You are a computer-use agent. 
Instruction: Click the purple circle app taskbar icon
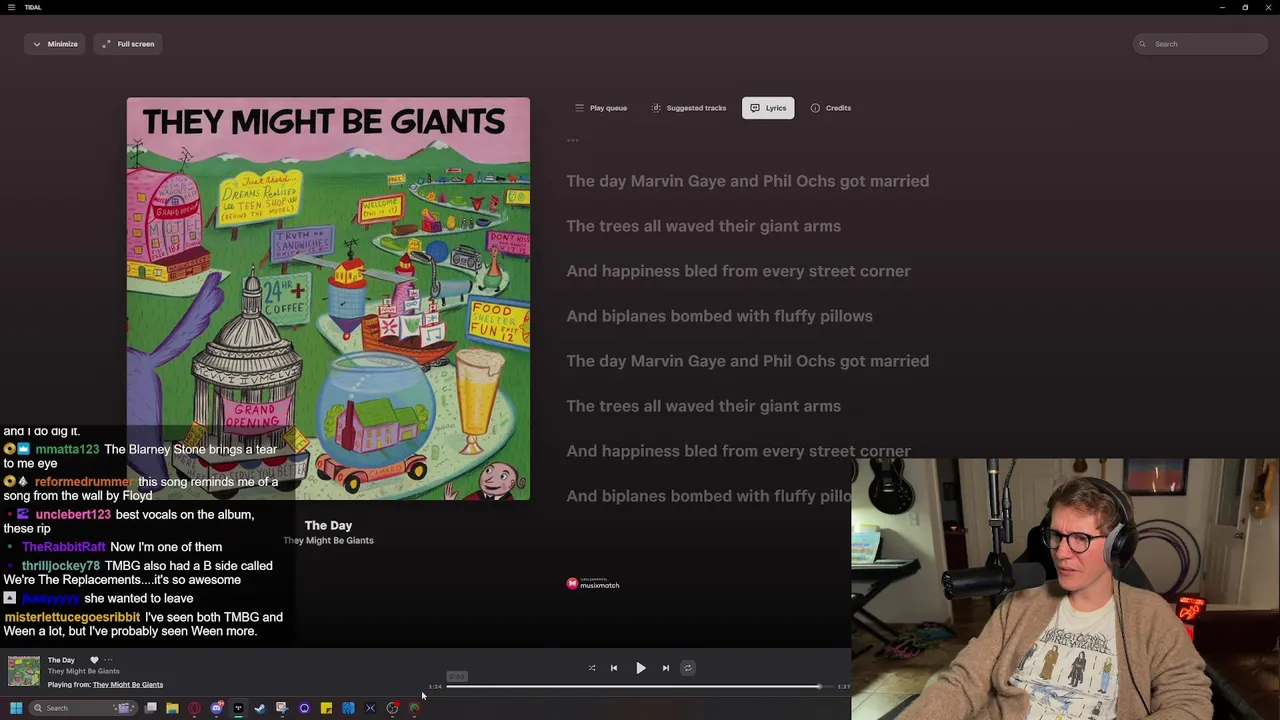(x=304, y=708)
